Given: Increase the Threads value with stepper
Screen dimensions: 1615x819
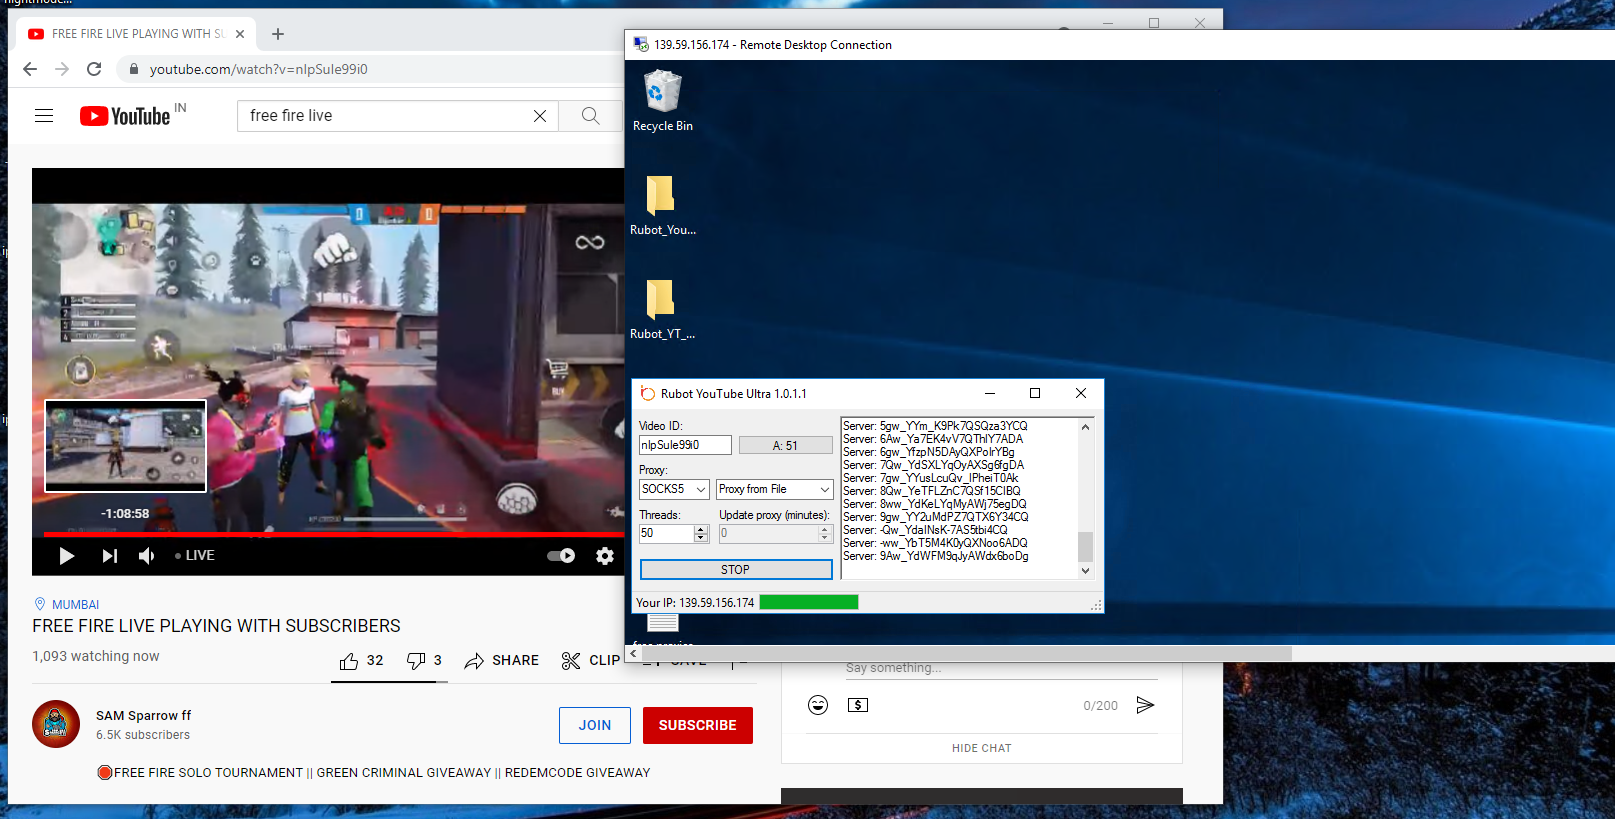Looking at the screenshot, I should coord(701,529).
